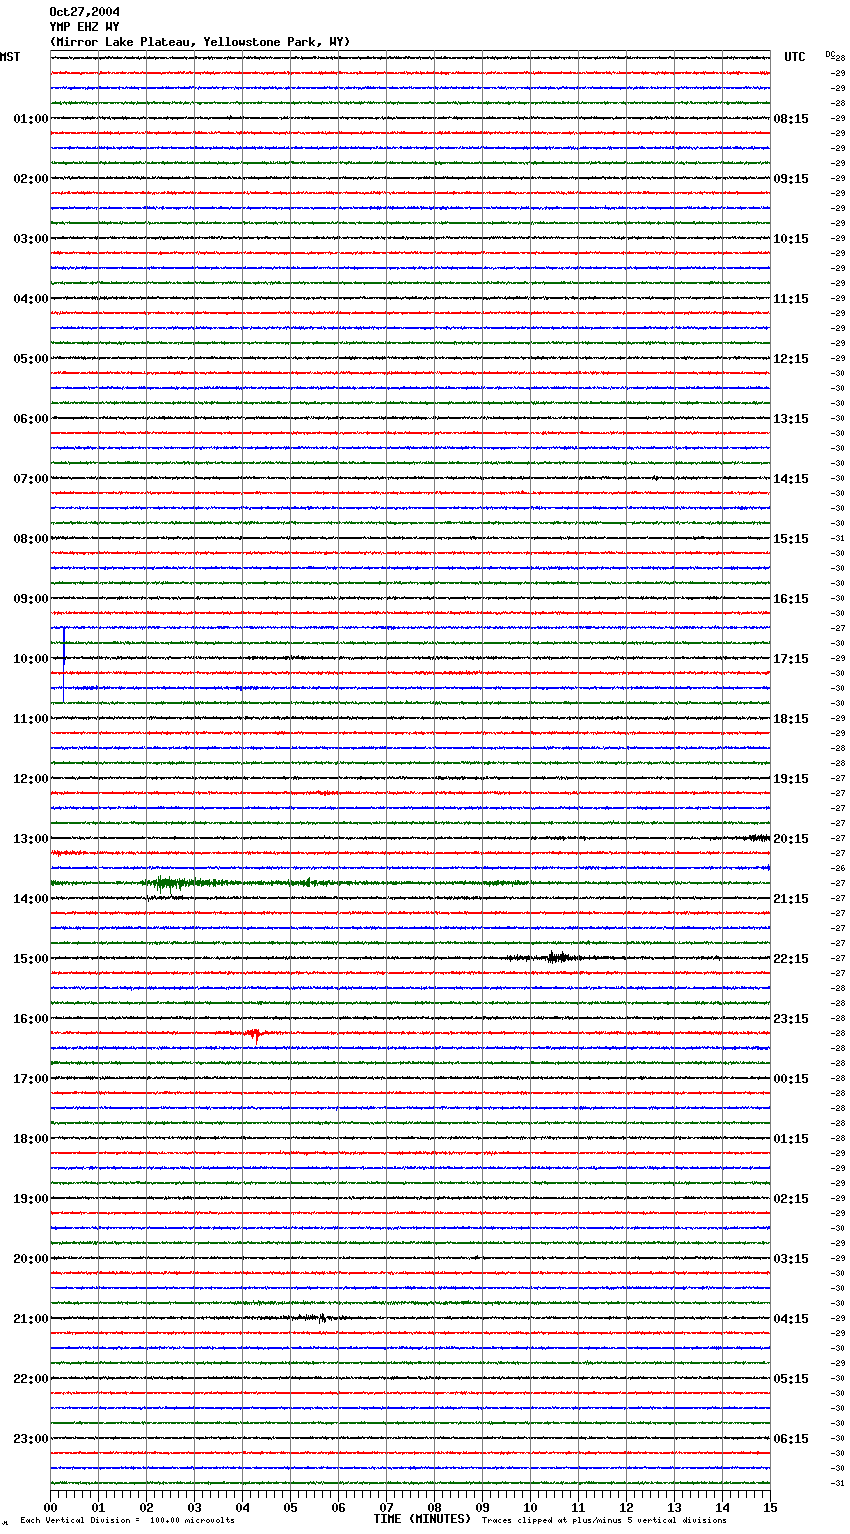Click the "21:00" MST hour label

(x=31, y=1319)
